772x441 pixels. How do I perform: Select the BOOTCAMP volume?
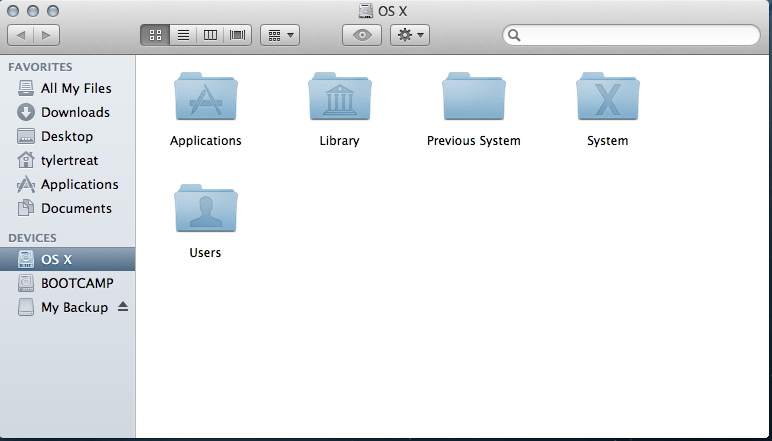(67, 284)
